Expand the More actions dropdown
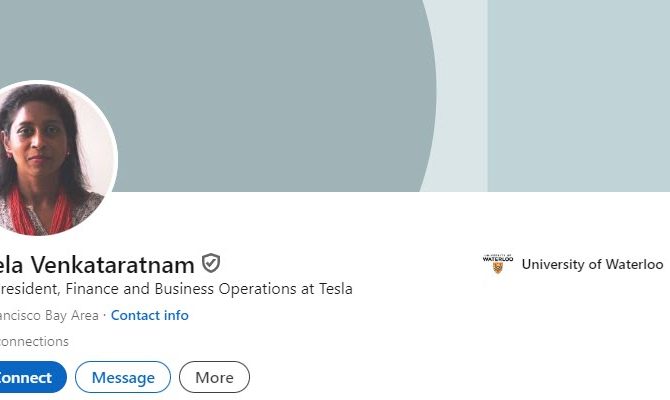The height and width of the screenshot is (400, 670). pyautogui.click(x=214, y=377)
